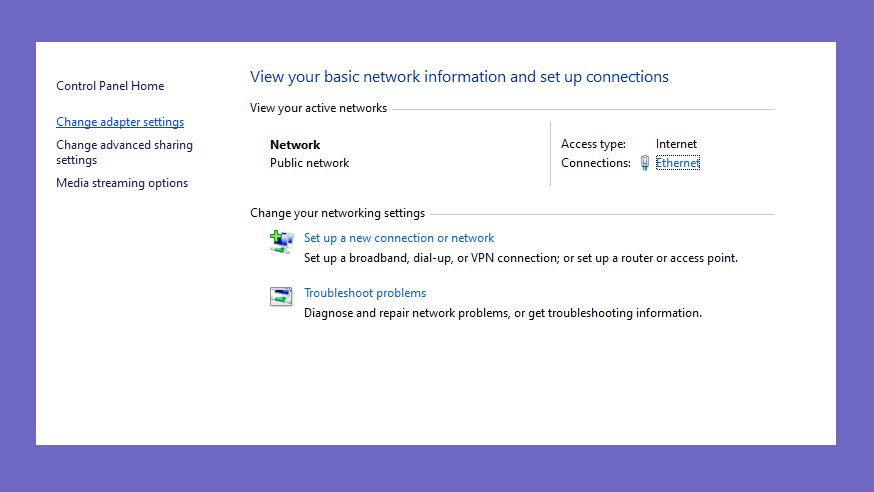The image size is (874, 492).
Task: Click the Ethernet adapter plug icon
Action: [x=644, y=163]
